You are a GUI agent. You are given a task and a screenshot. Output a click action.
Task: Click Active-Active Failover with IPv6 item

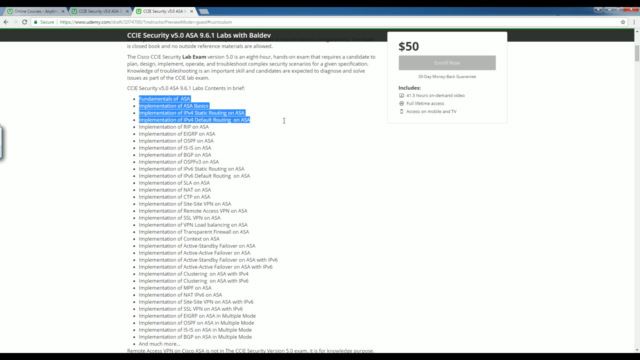click(x=206, y=267)
